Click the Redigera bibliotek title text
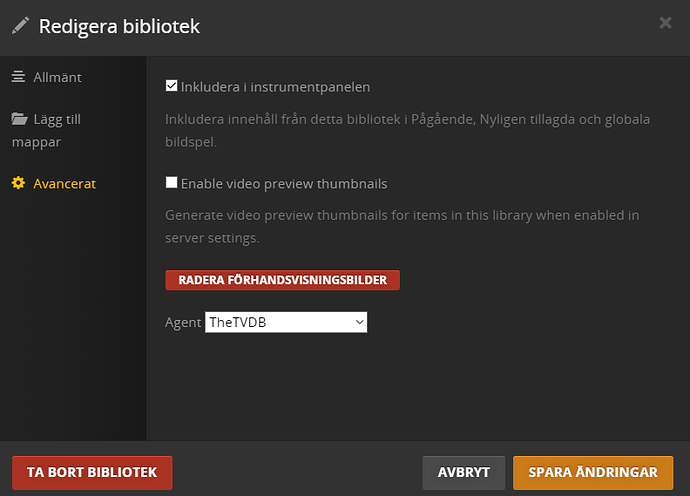This screenshot has height=496, width=690. point(119,26)
